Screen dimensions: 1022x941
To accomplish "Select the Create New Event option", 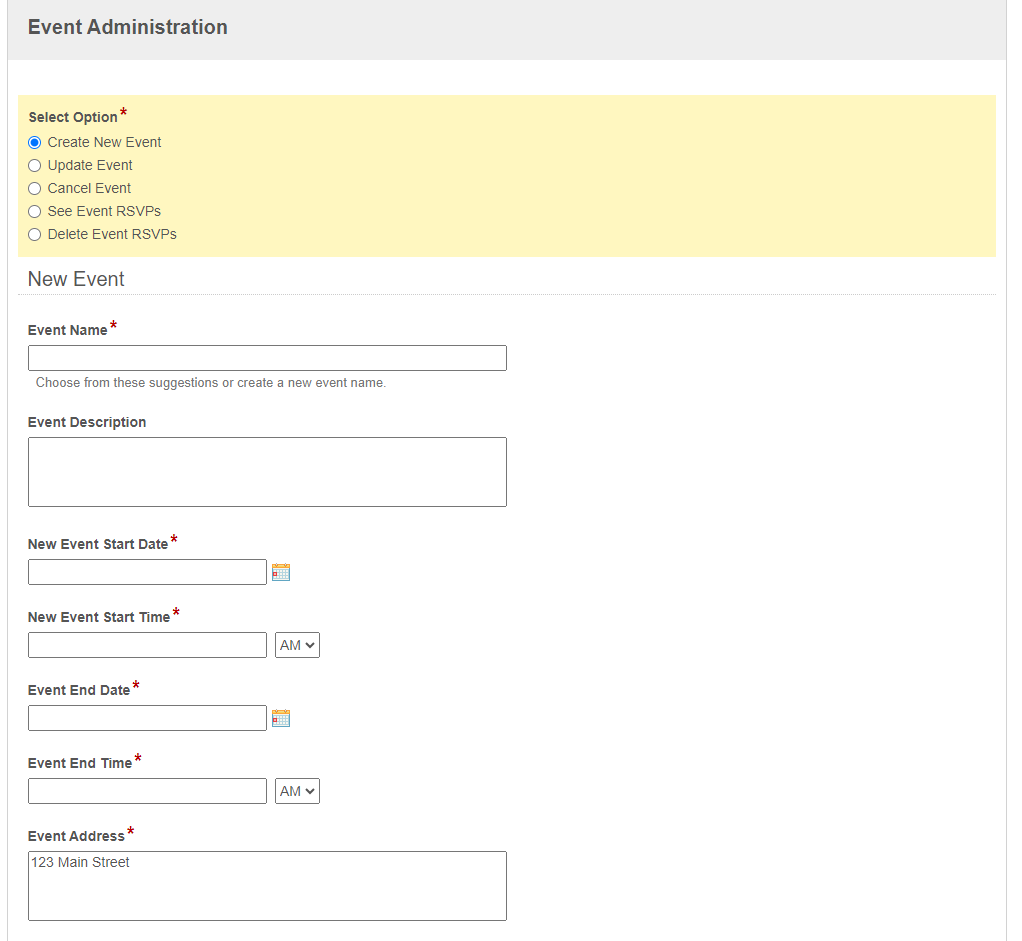I will pyautogui.click(x=34, y=142).
